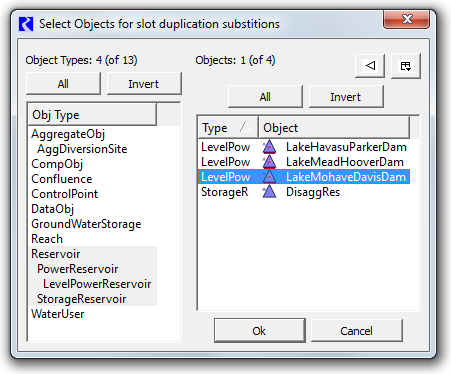Click the LakeHavasuParkerDam reservoir icon
This screenshot has width=451, height=374.
(269, 147)
